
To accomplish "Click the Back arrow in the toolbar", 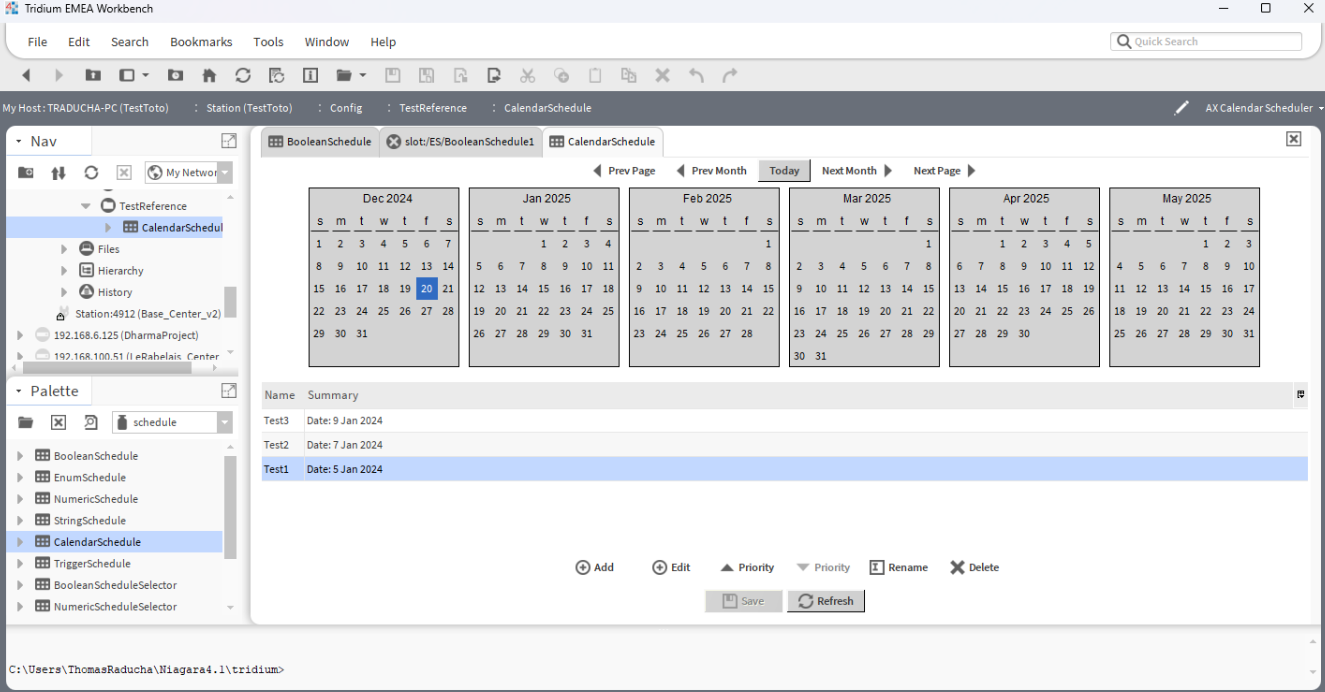I will coord(26,75).
